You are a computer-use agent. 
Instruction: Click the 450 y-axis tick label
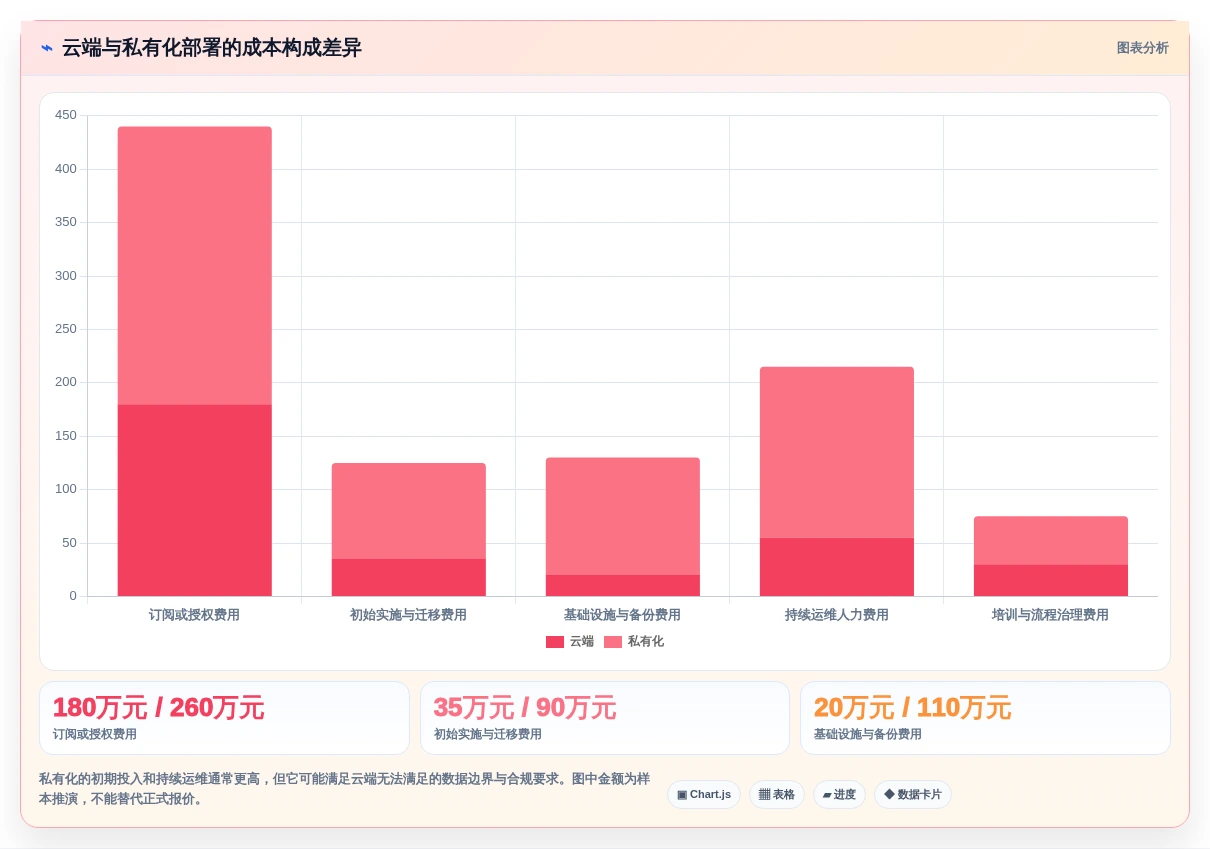(66, 115)
